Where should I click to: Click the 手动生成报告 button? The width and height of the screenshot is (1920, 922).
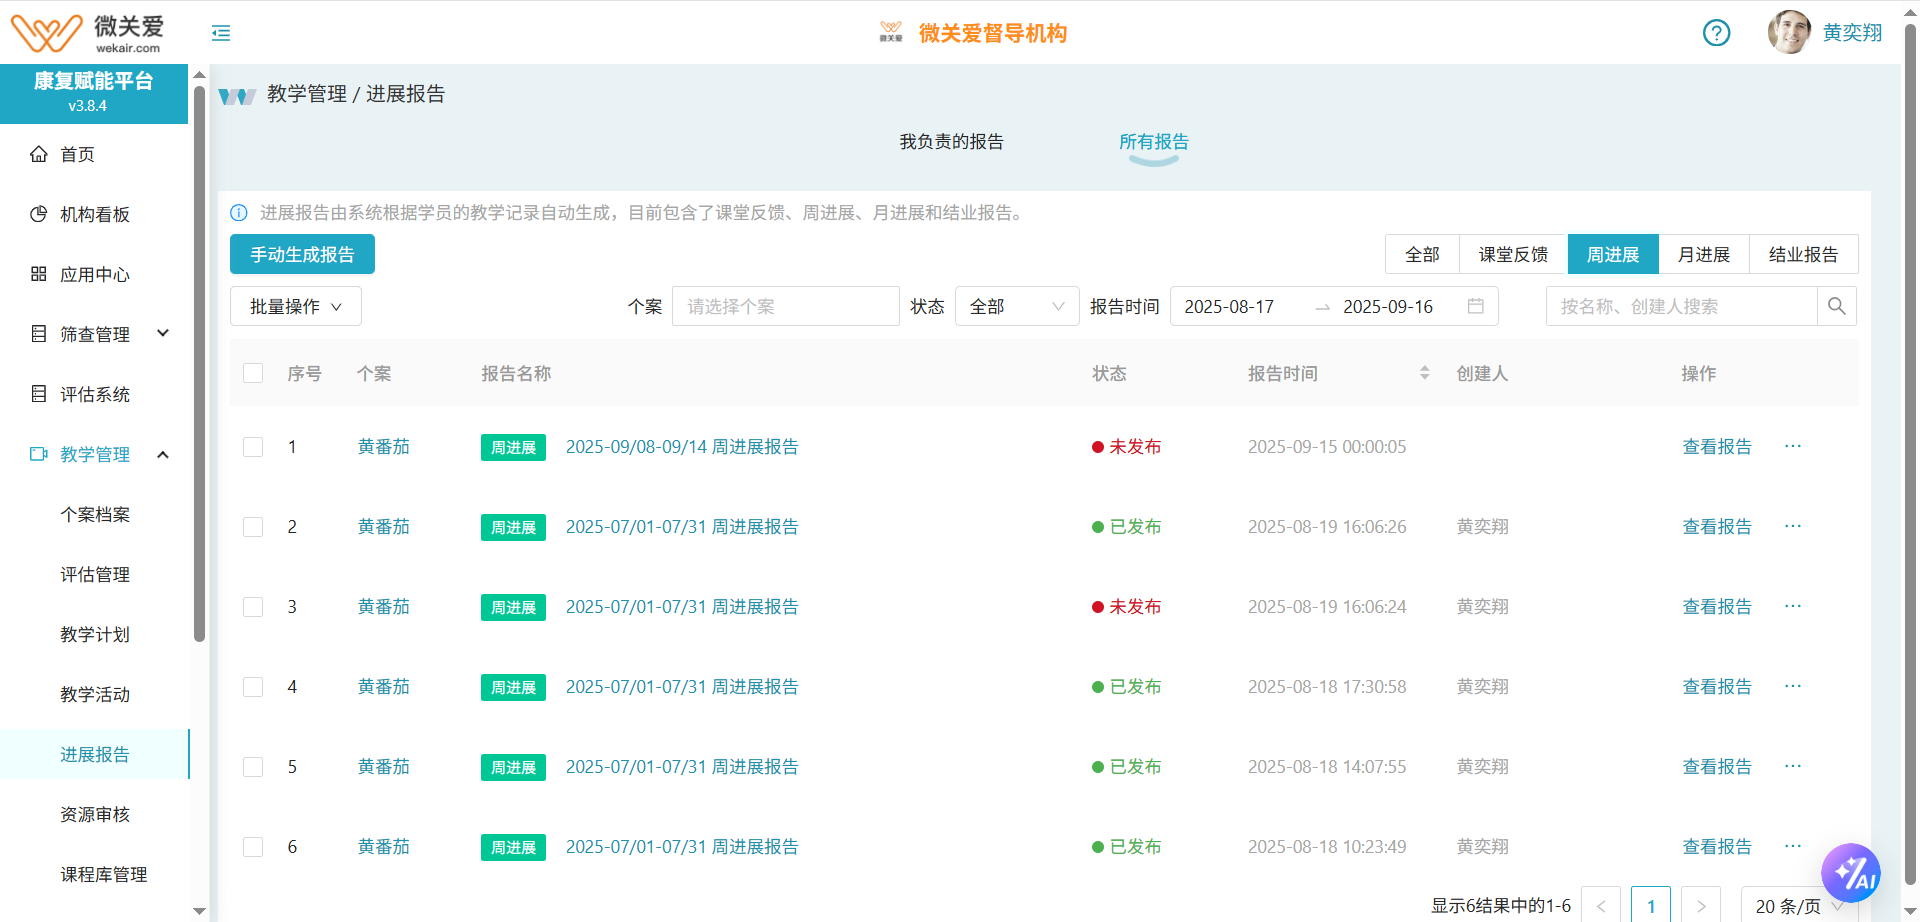pos(302,254)
